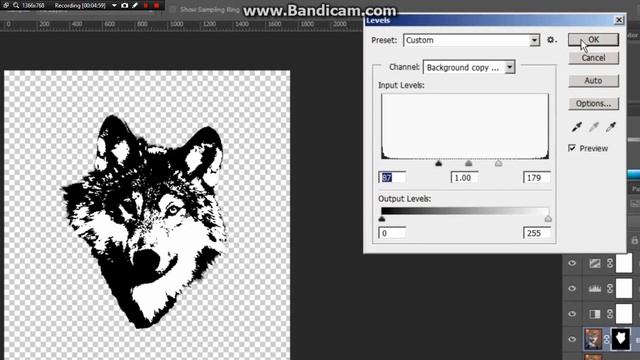Cancel the Levels dialog
The height and width of the screenshot is (360, 640).
coord(593,58)
